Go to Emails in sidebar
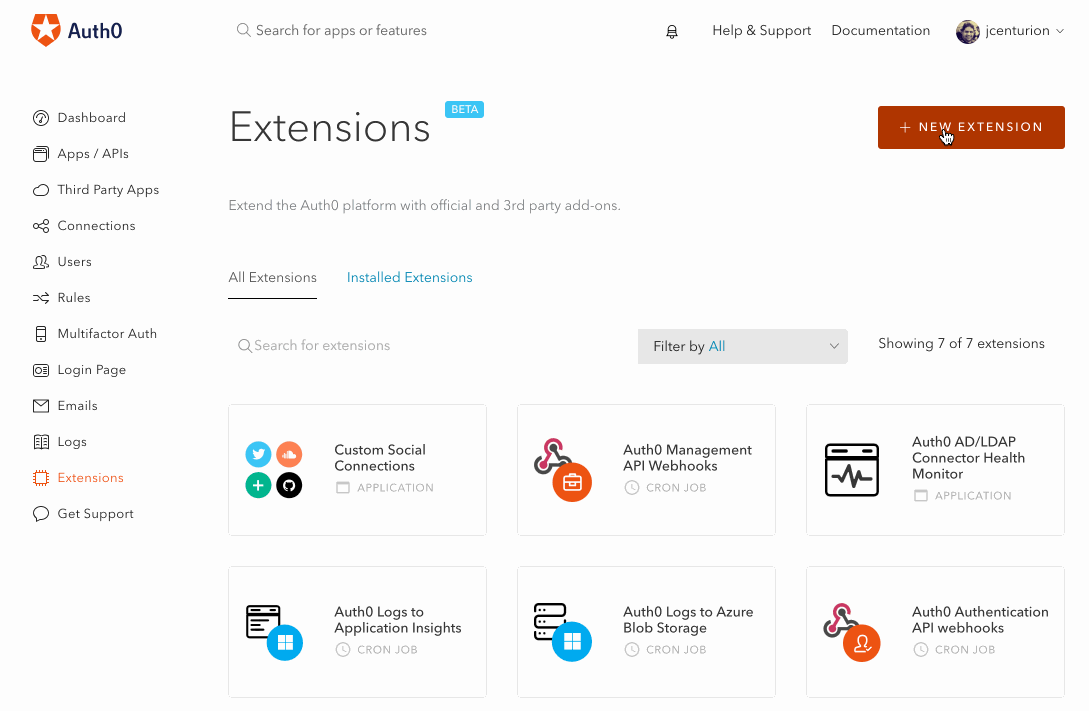The width and height of the screenshot is (1089, 711). click(77, 406)
